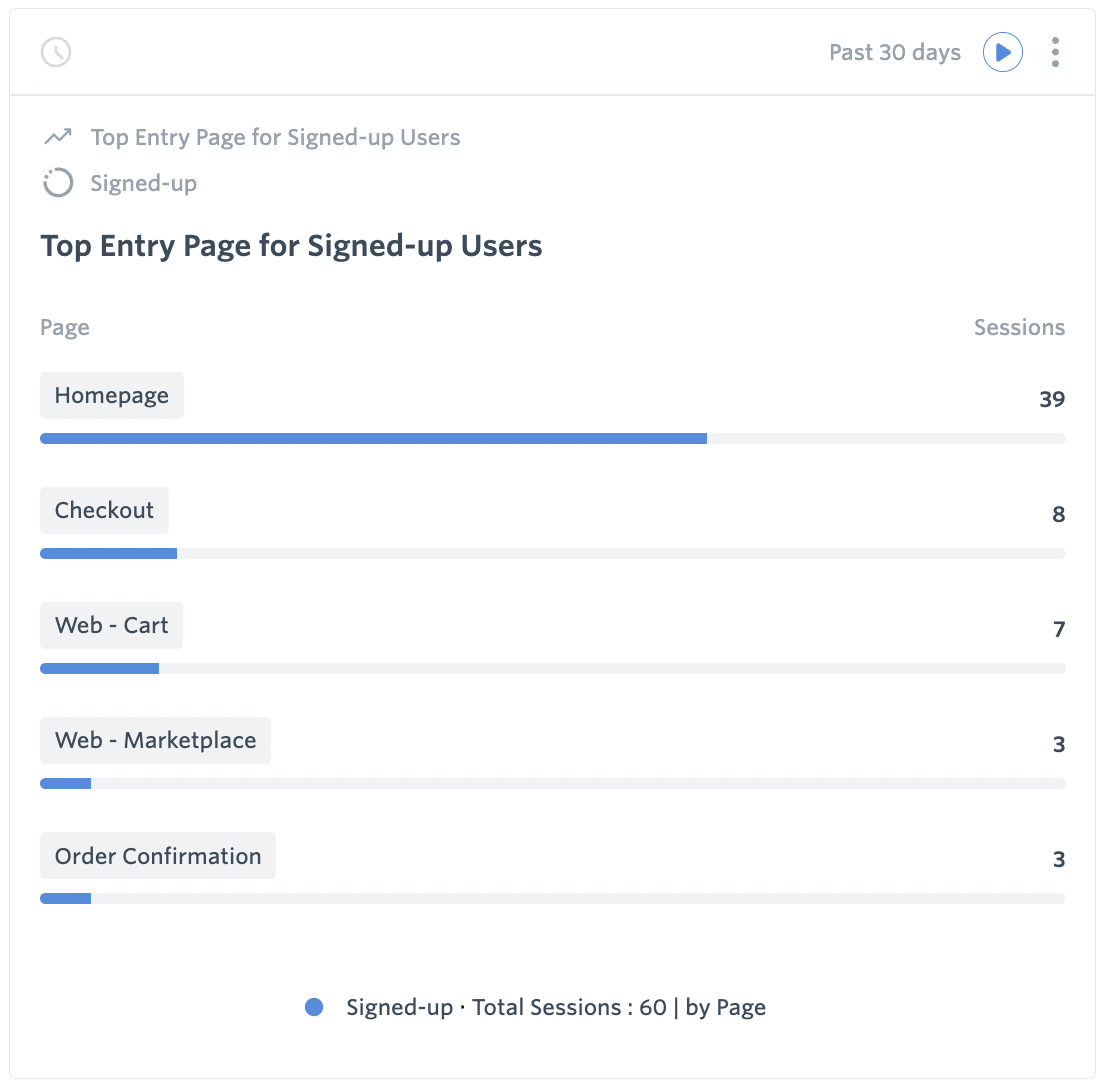1106x1088 pixels.
Task: Select the Homepage entry chip
Action: [112, 395]
